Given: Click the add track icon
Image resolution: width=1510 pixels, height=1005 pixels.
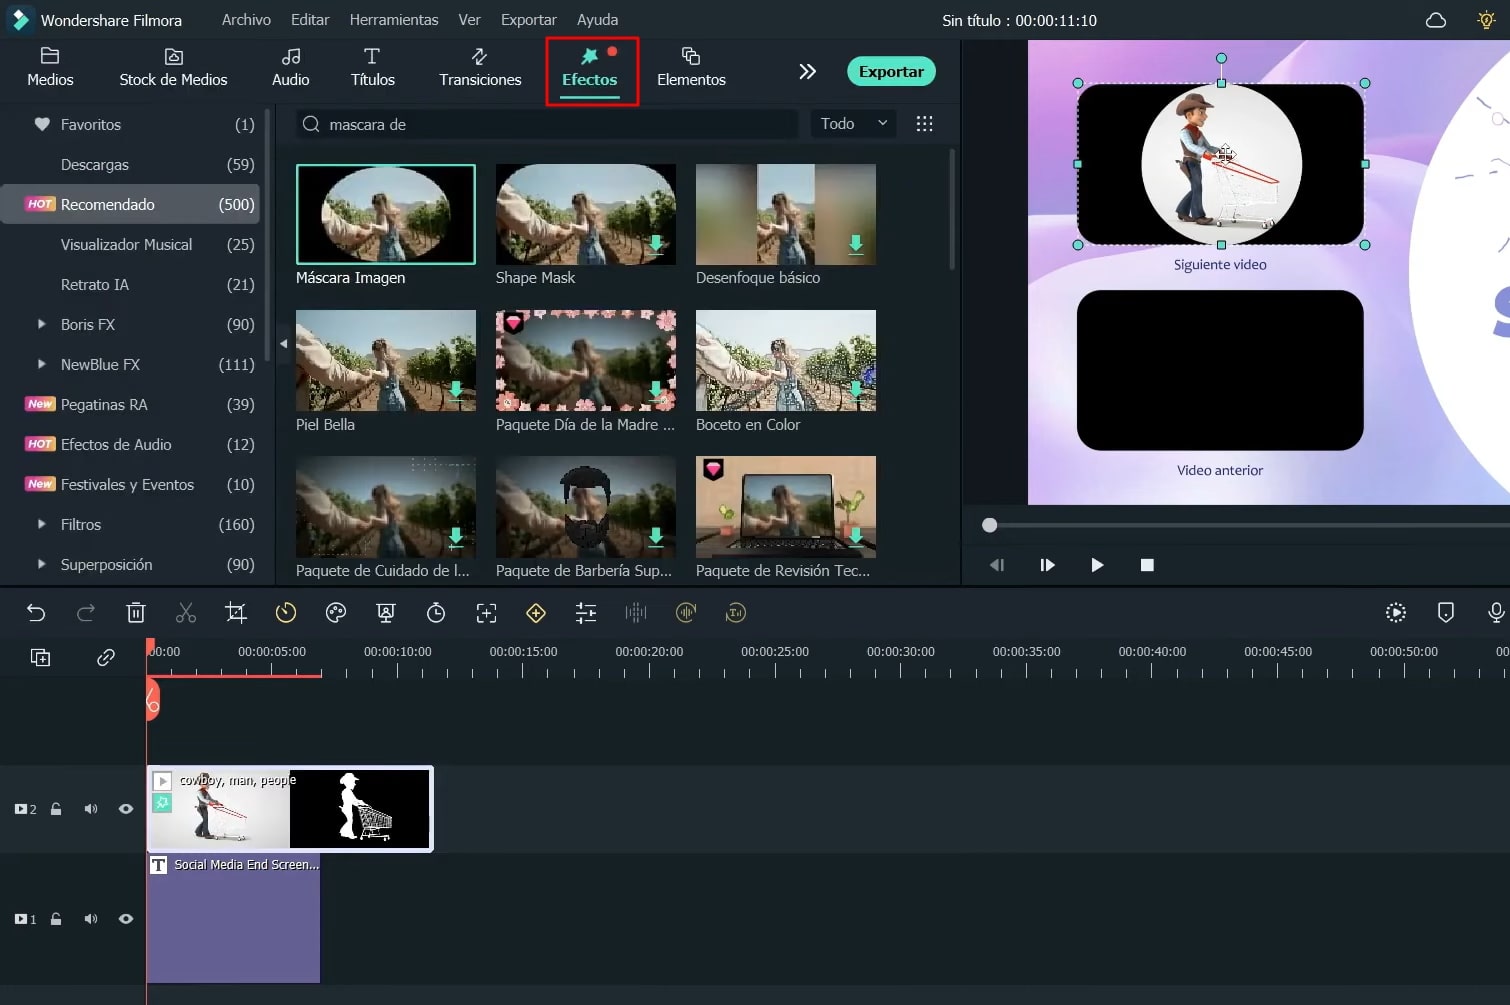Looking at the screenshot, I should (x=41, y=657).
